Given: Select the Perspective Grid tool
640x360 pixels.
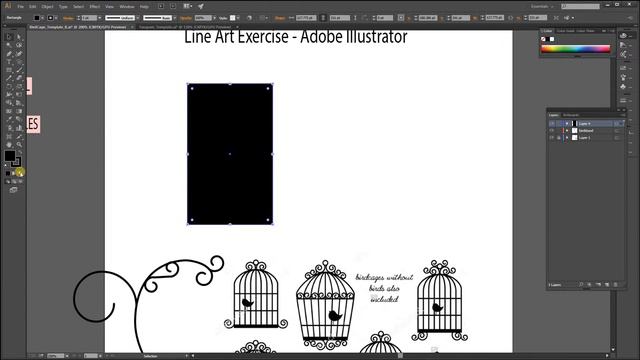Looking at the screenshot, I should coord(19,103).
